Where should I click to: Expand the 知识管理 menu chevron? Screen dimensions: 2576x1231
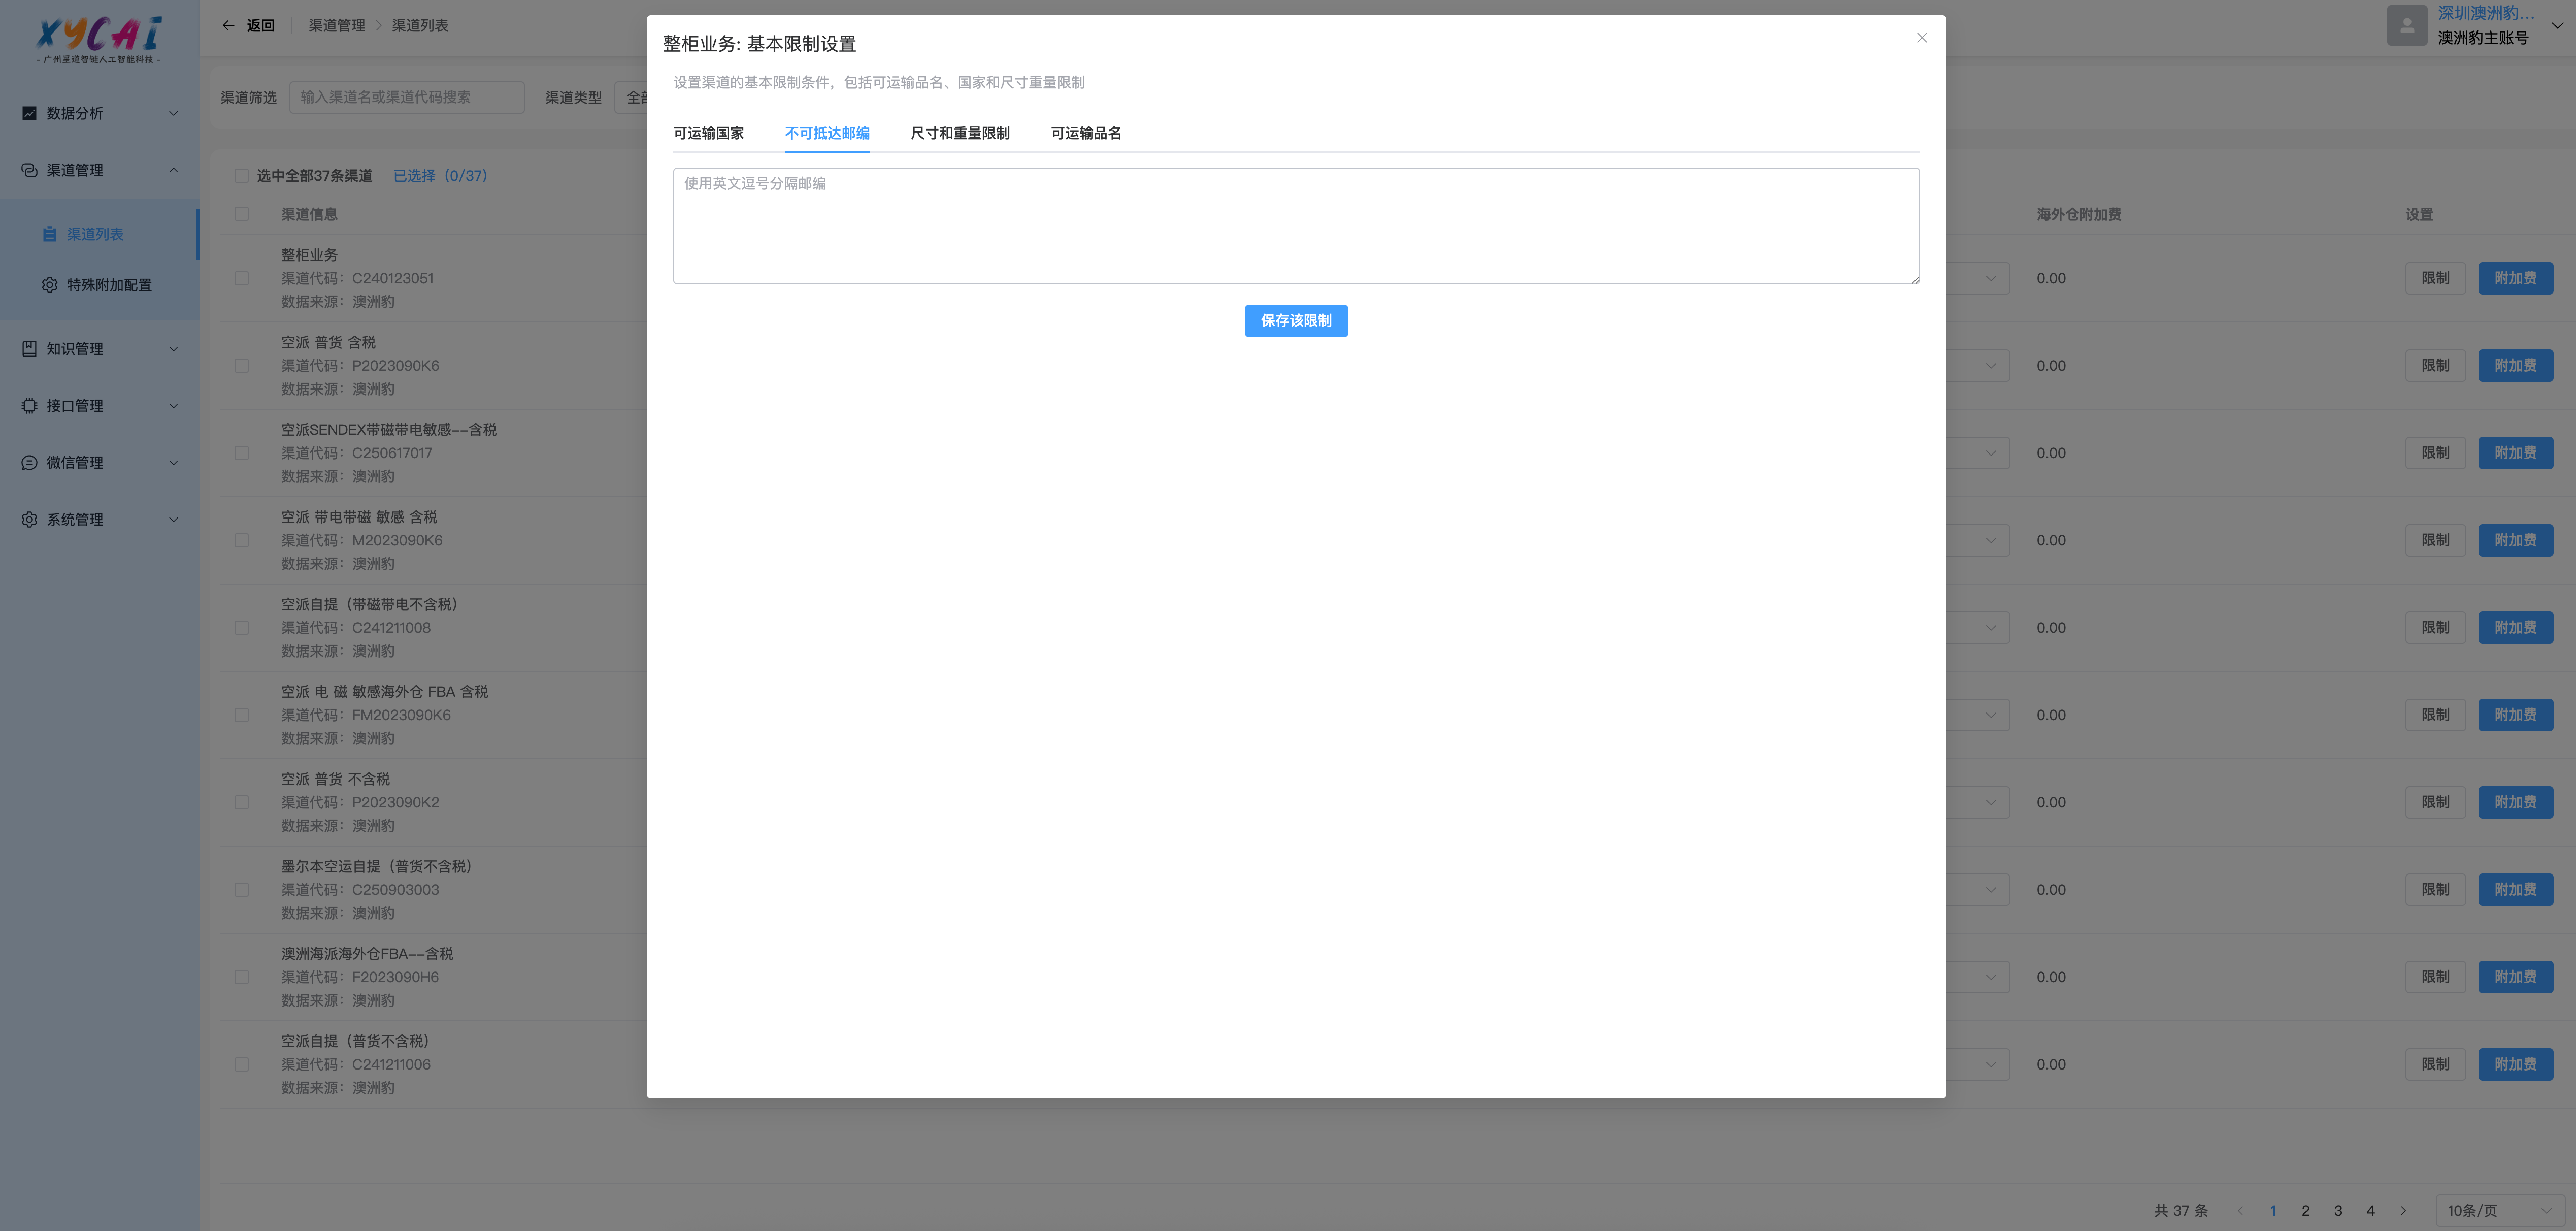(174, 349)
